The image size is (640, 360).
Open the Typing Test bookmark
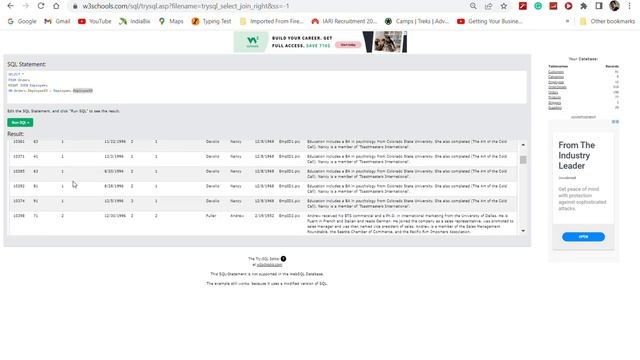tap(211, 21)
